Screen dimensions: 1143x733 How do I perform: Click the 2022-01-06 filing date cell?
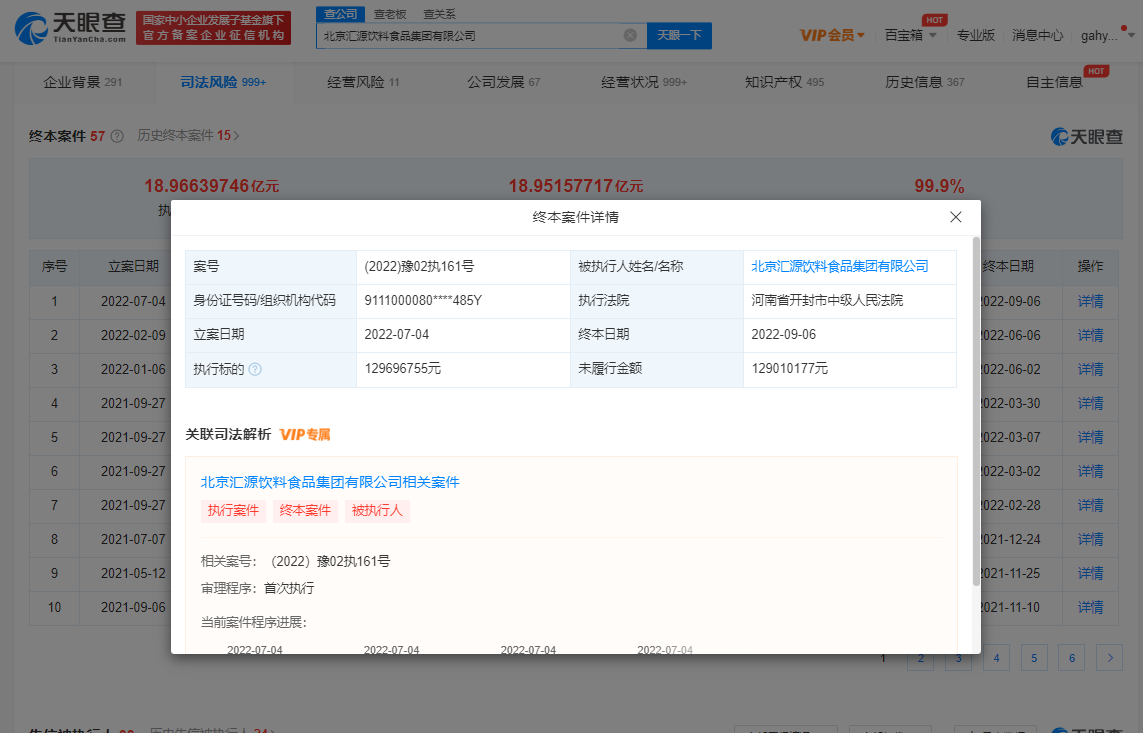(x=133, y=369)
